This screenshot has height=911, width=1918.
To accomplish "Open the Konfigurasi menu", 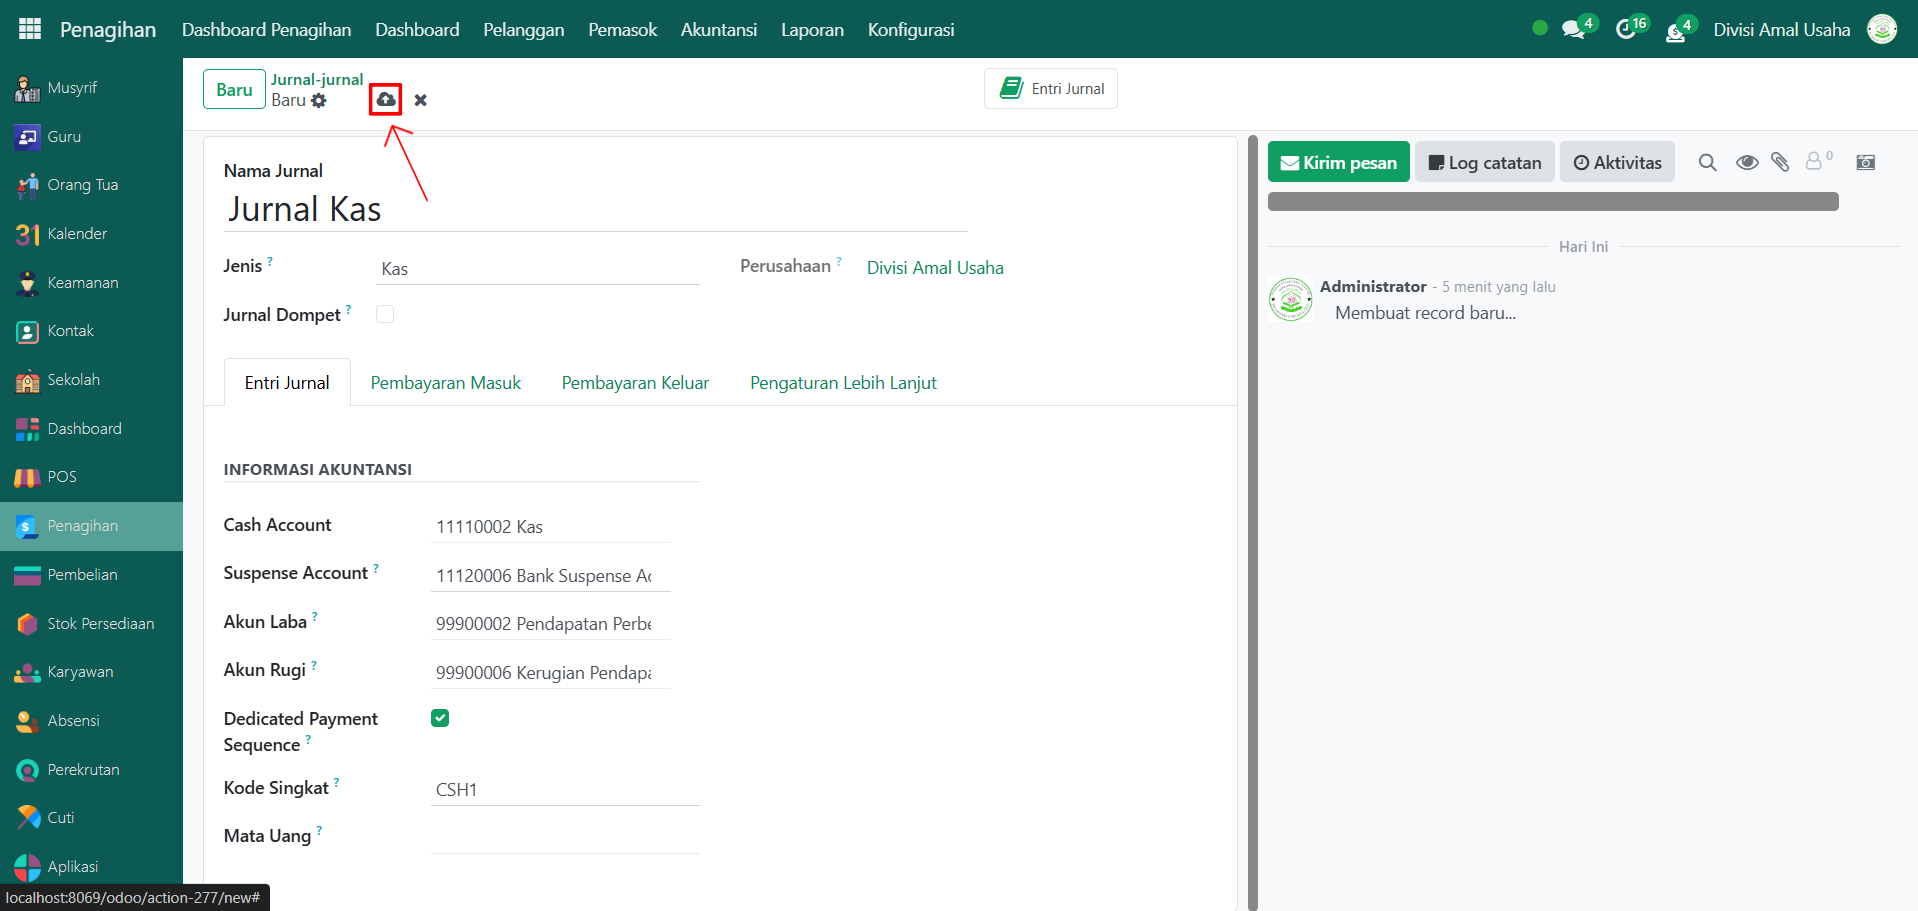I will (x=910, y=30).
